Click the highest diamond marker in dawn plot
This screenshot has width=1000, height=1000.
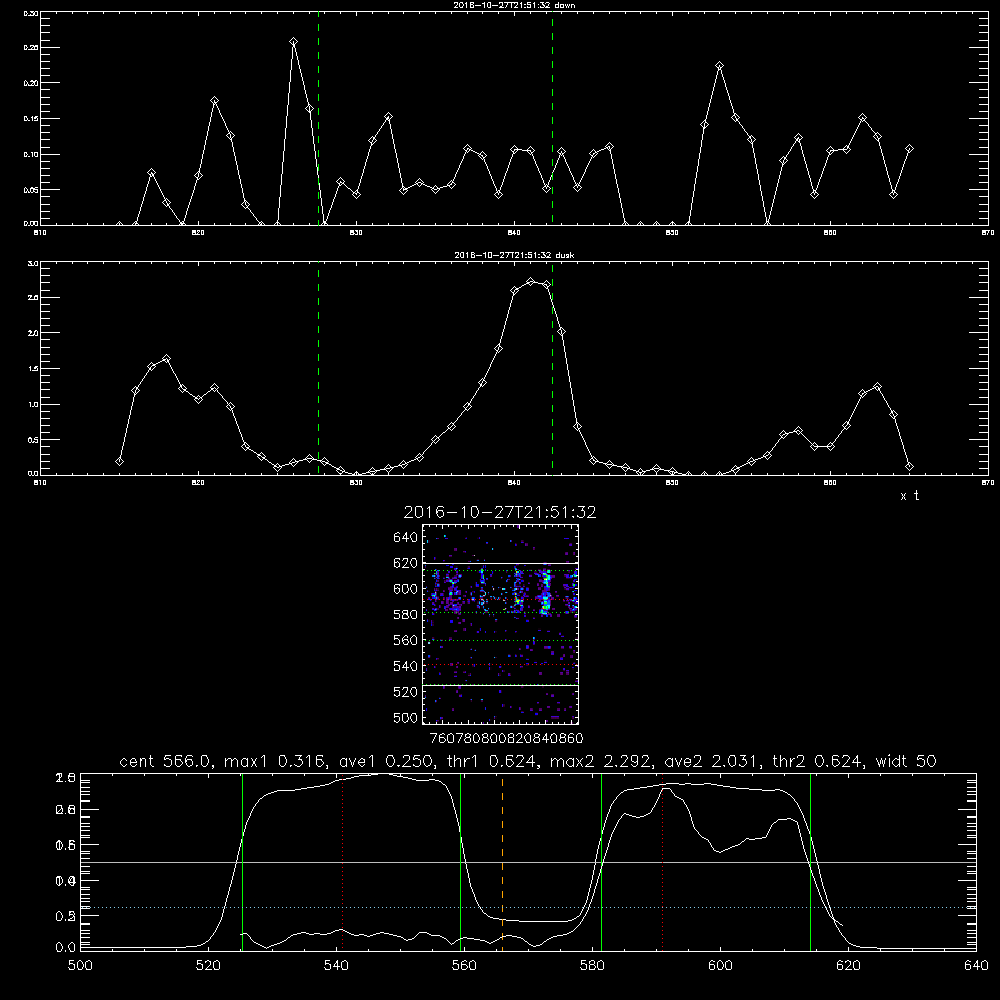tap(293, 41)
